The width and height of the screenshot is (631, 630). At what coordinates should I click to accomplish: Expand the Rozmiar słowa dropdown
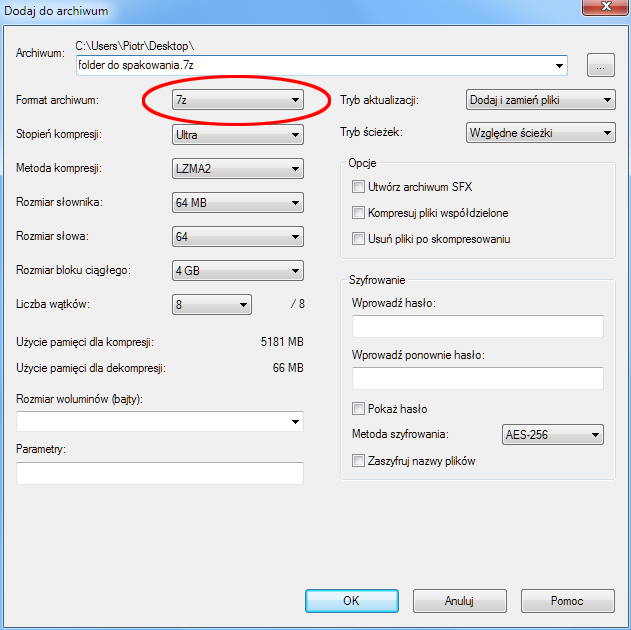point(237,237)
